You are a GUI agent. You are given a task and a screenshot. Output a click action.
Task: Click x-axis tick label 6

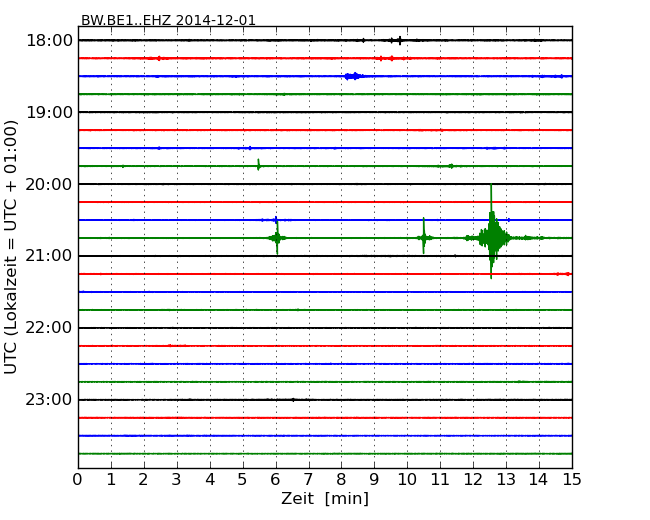tap(276, 479)
